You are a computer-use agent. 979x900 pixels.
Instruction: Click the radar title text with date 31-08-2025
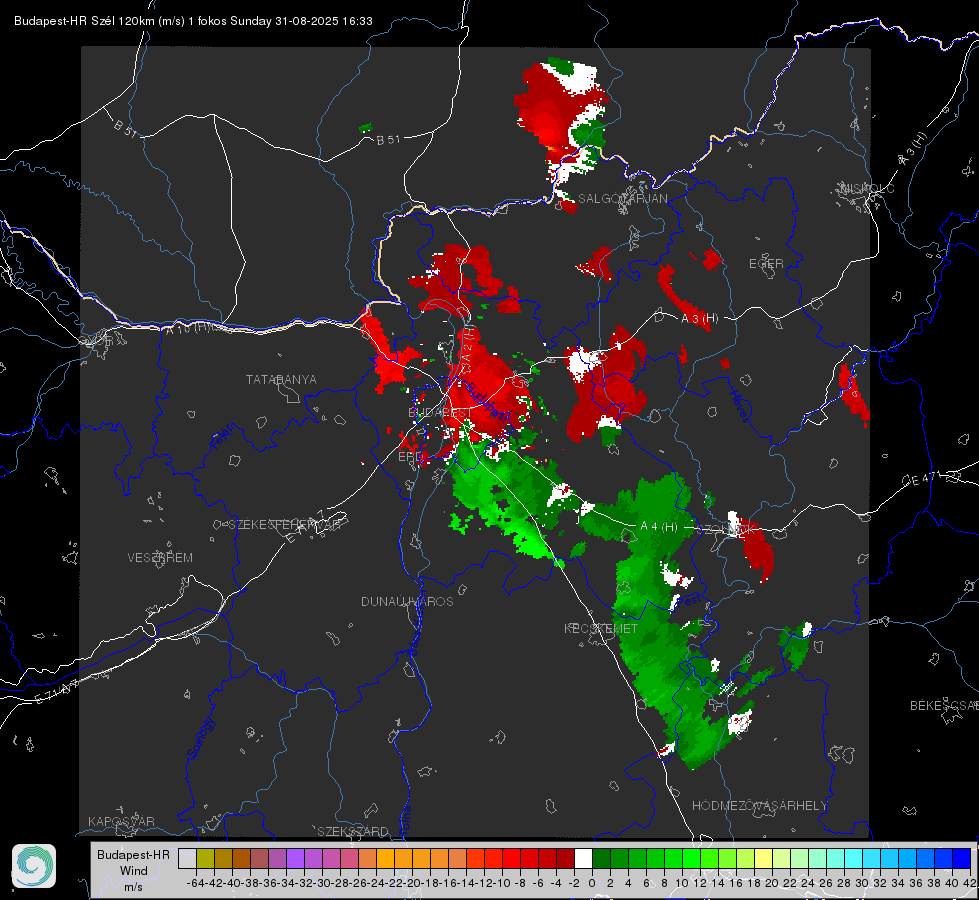pyautogui.click(x=194, y=21)
